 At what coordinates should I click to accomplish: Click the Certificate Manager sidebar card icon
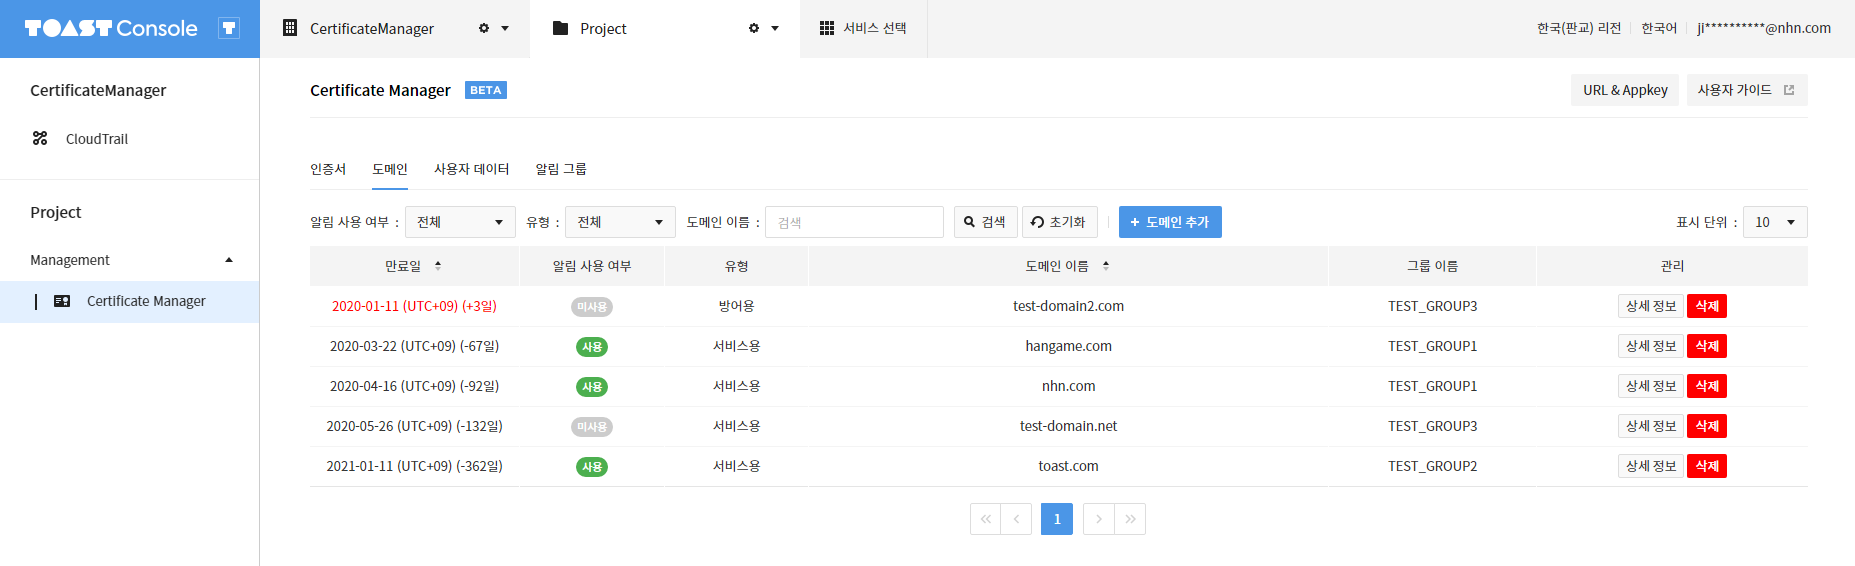[x=62, y=301]
